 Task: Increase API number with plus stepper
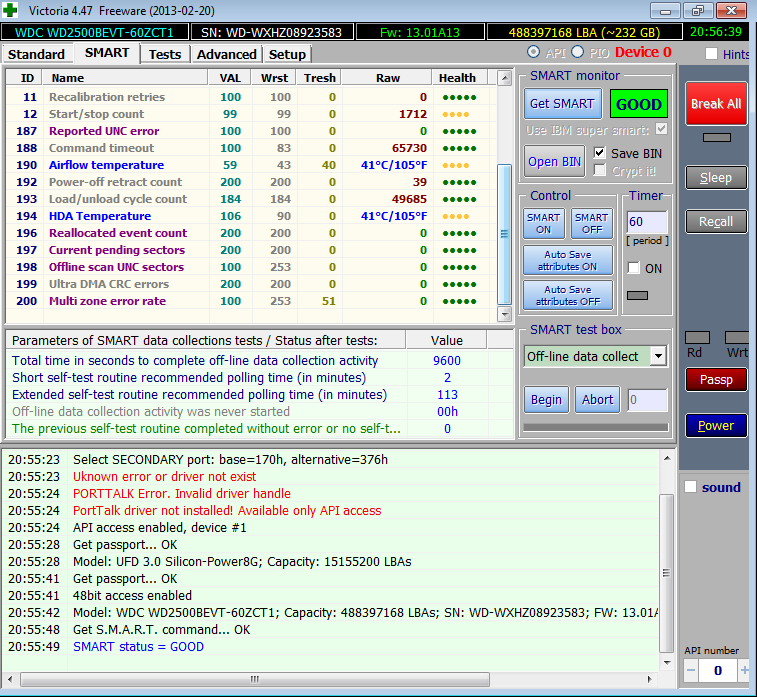point(744,670)
